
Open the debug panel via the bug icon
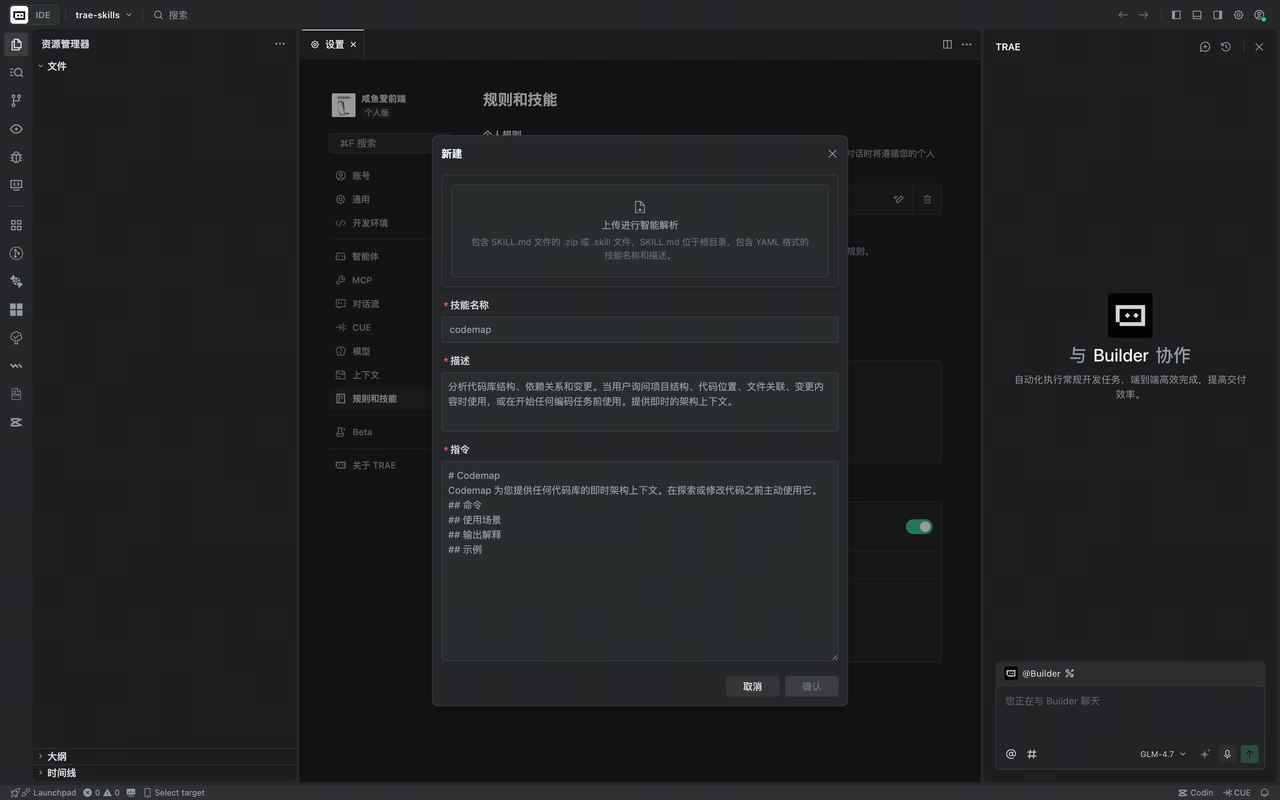[x=15, y=157]
